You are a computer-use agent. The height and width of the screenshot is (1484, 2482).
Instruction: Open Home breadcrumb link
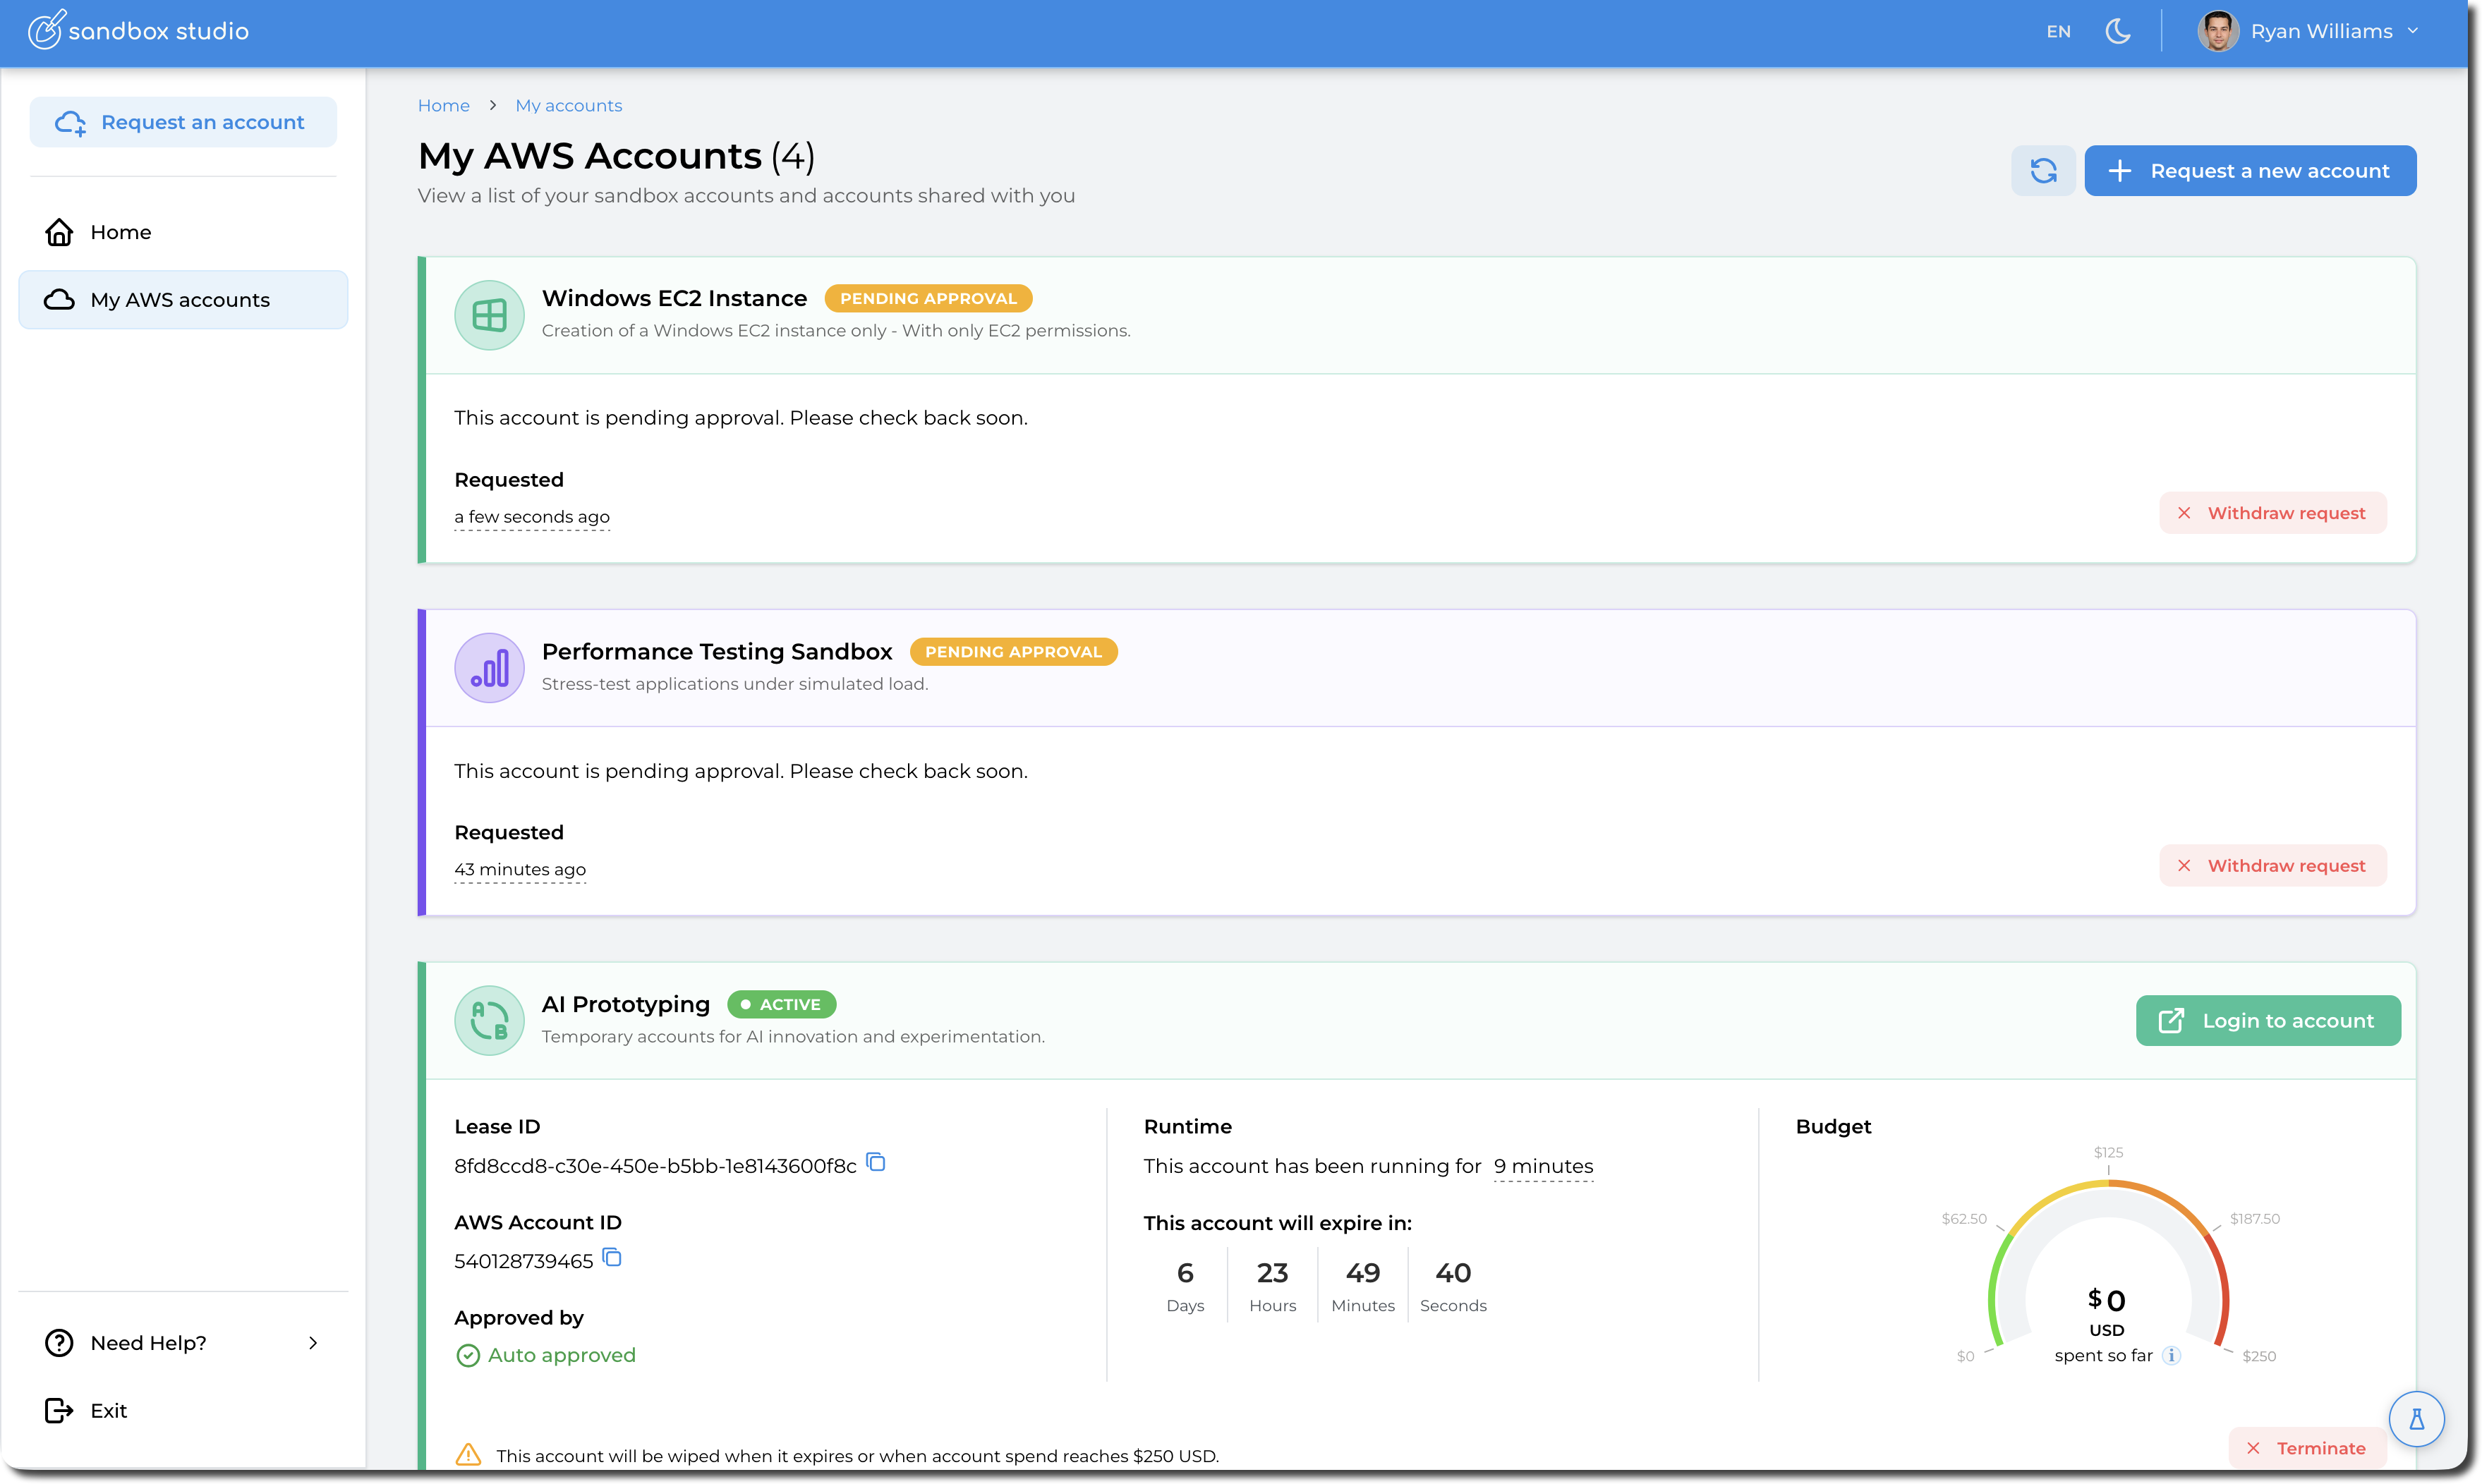[x=443, y=105]
